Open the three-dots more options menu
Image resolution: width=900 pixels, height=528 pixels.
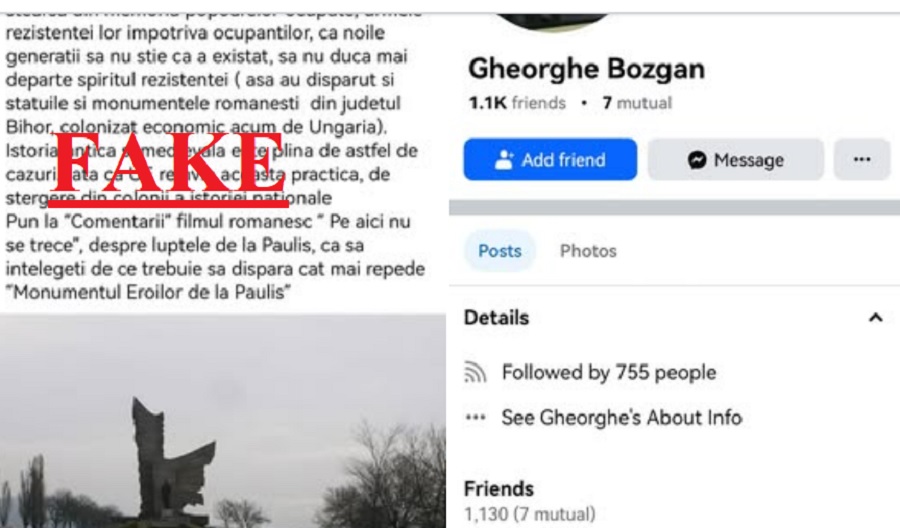coord(862,160)
